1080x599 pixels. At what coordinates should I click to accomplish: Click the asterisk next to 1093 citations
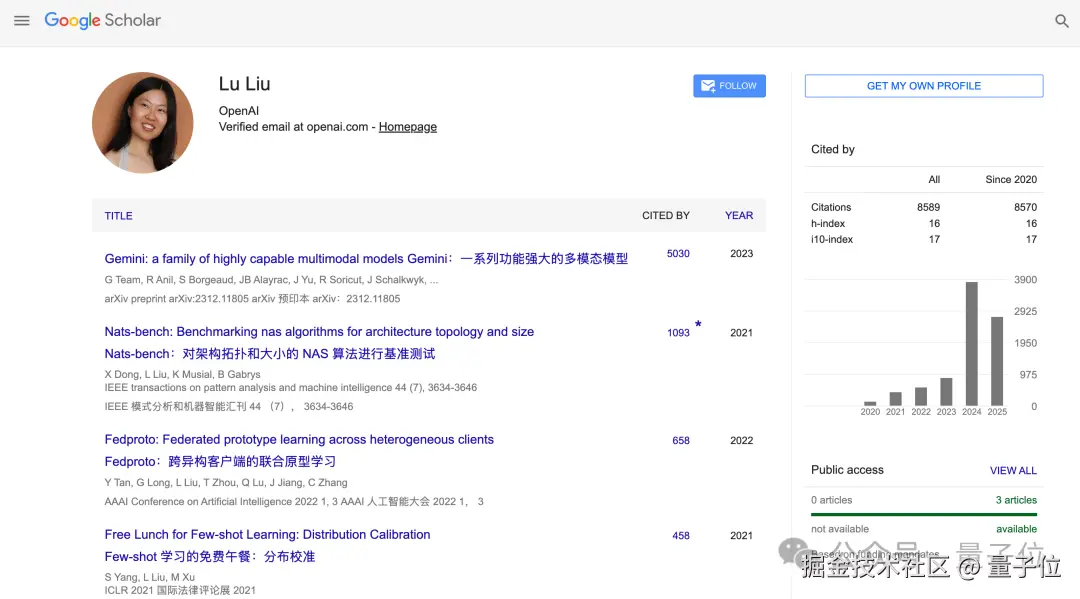pyautogui.click(x=698, y=324)
